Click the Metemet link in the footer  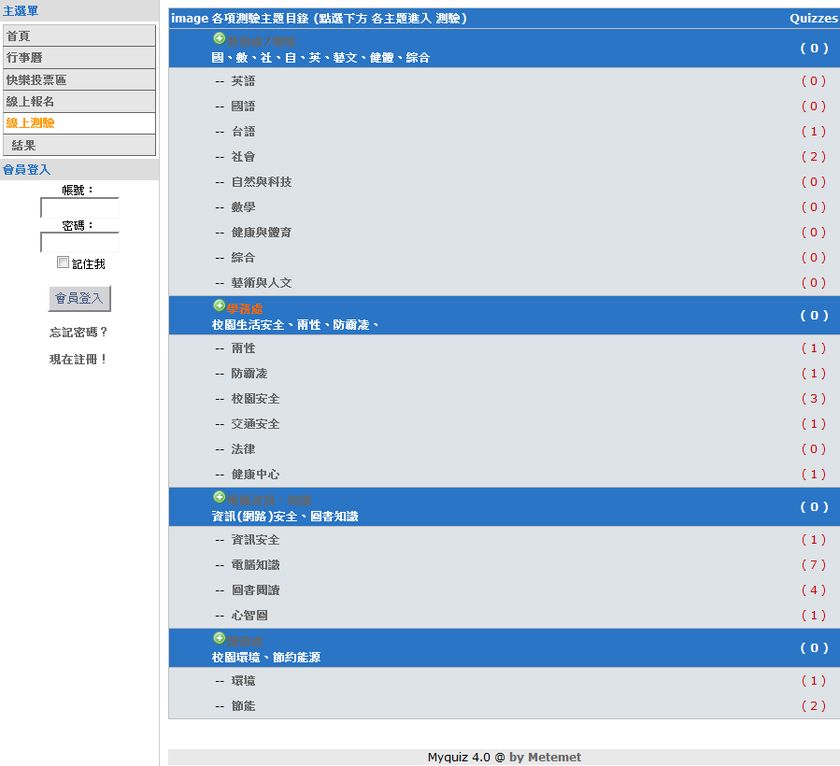[555, 757]
